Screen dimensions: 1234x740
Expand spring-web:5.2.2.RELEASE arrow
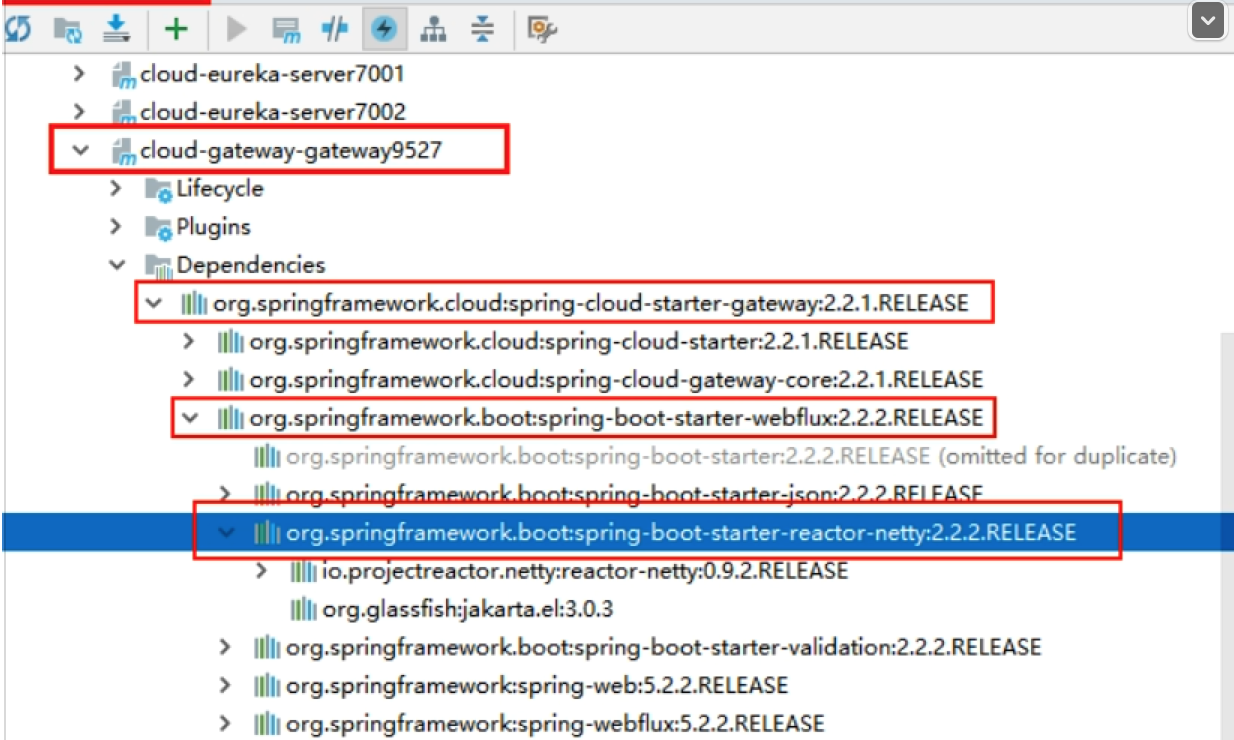pos(225,686)
